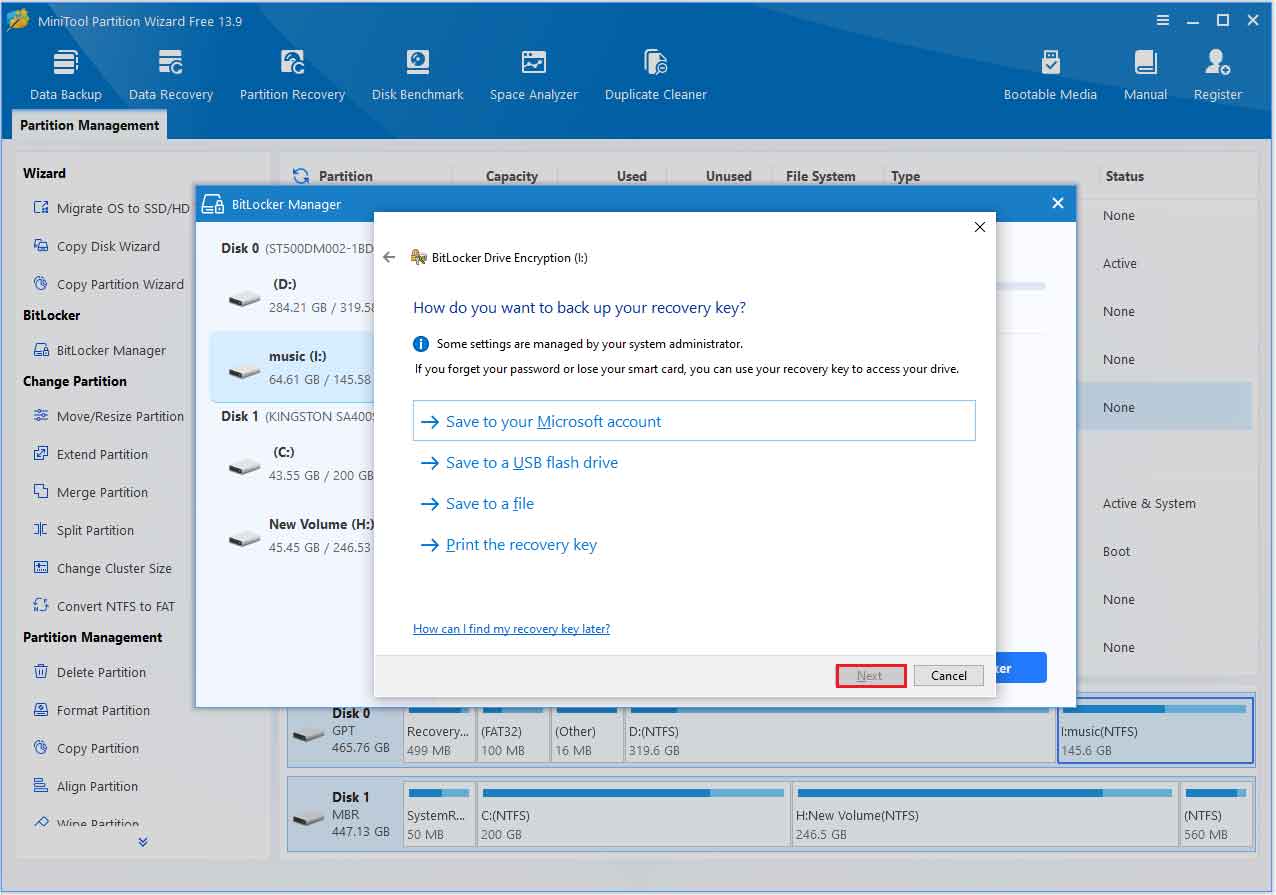Screen dimensions: 1276x895
Task: Select Convert NTFS to FAT
Action: click(104, 606)
